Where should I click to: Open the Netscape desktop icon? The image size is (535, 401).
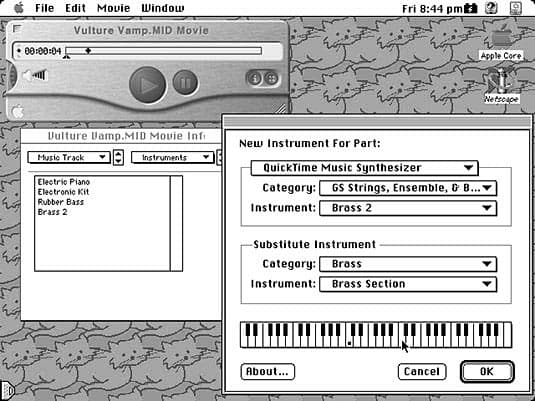pos(501,86)
